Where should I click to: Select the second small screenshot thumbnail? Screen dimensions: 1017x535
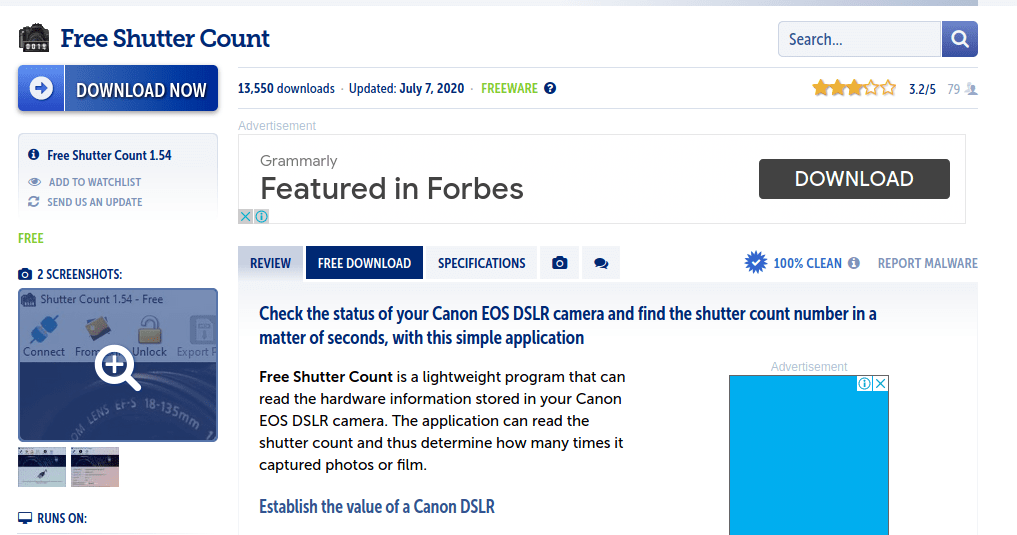[95, 466]
